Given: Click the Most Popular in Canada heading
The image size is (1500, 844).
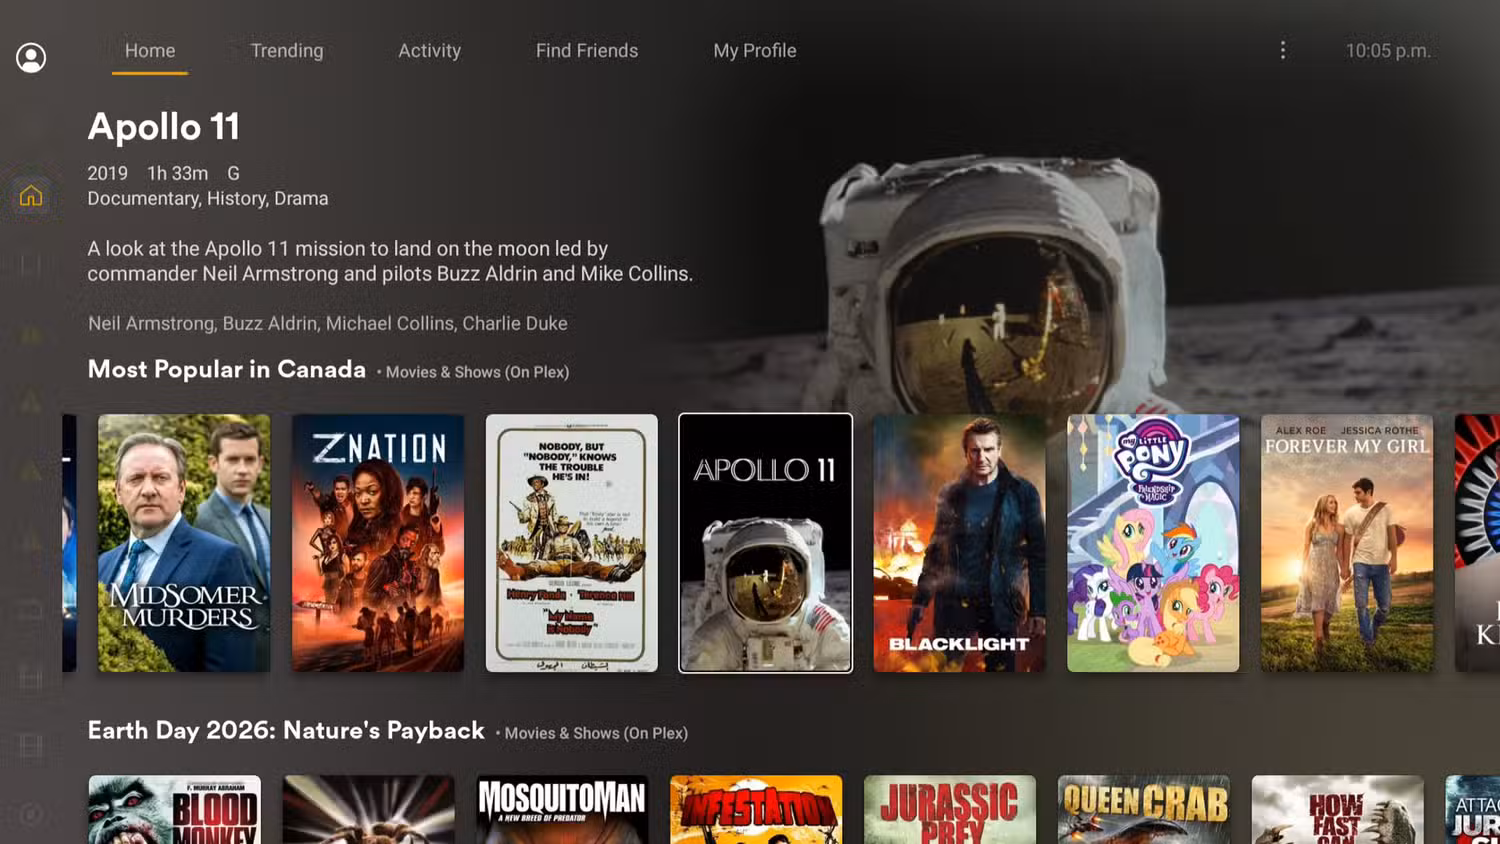Looking at the screenshot, I should [x=227, y=370].
